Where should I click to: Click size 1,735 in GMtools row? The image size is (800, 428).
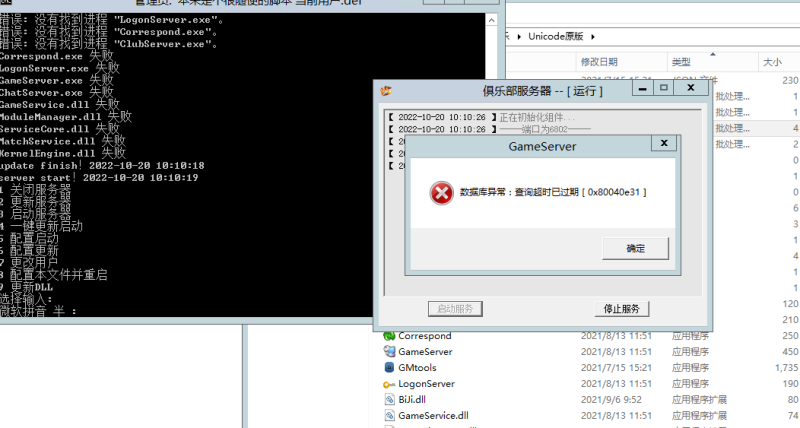787,367
